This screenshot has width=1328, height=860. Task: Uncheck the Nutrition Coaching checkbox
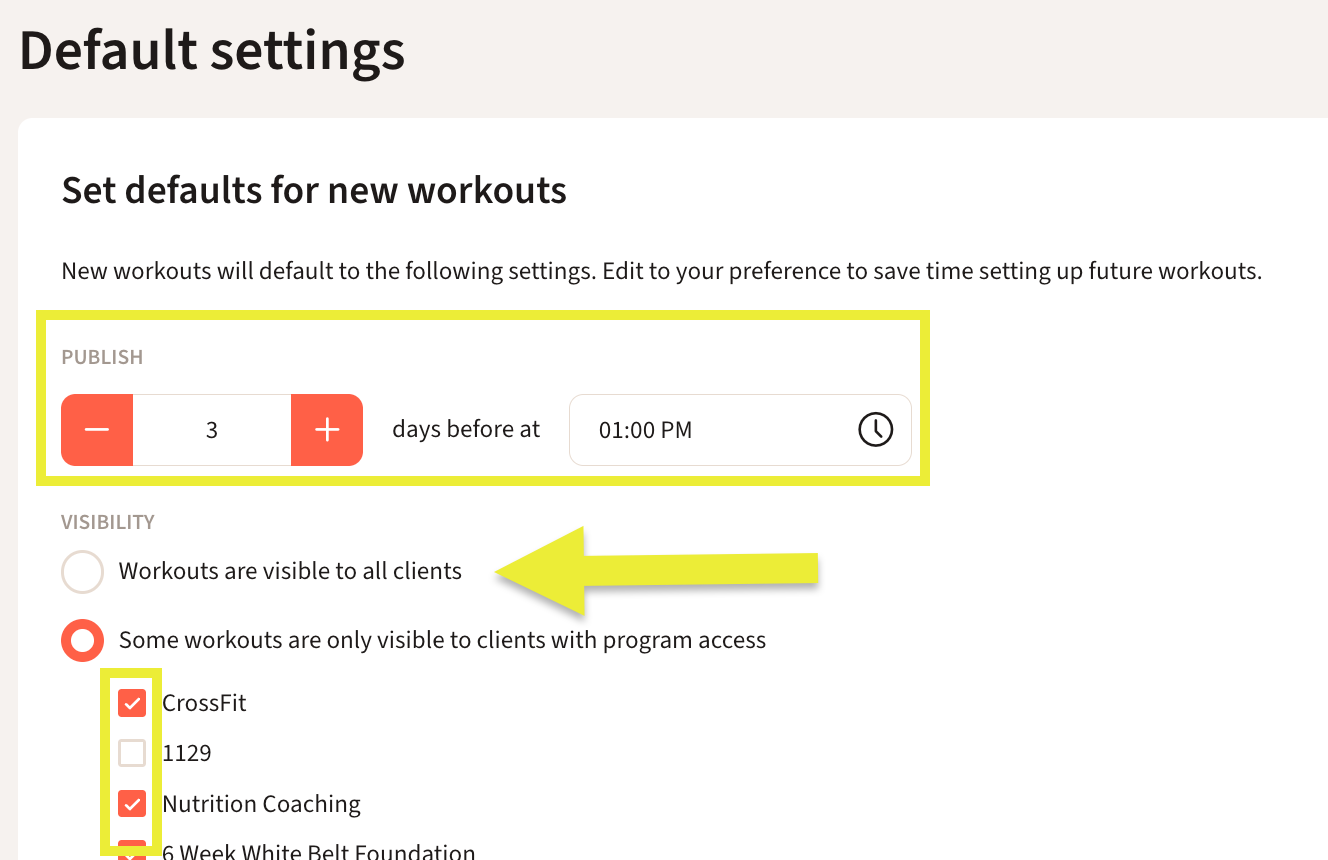[132, 803]
